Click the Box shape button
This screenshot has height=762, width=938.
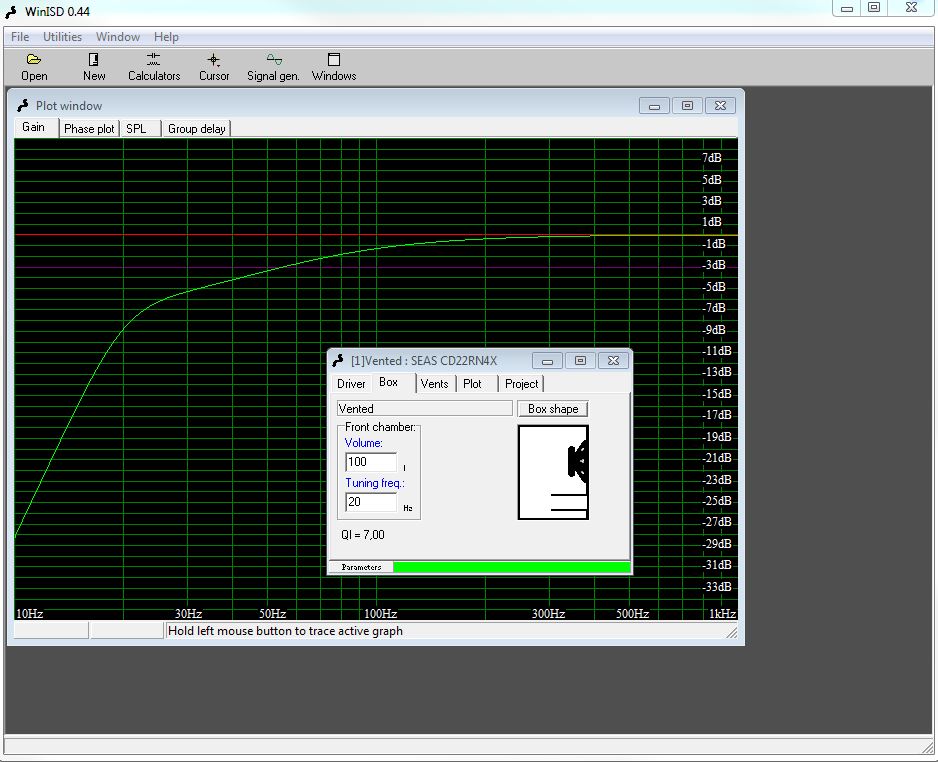[553, 409]
